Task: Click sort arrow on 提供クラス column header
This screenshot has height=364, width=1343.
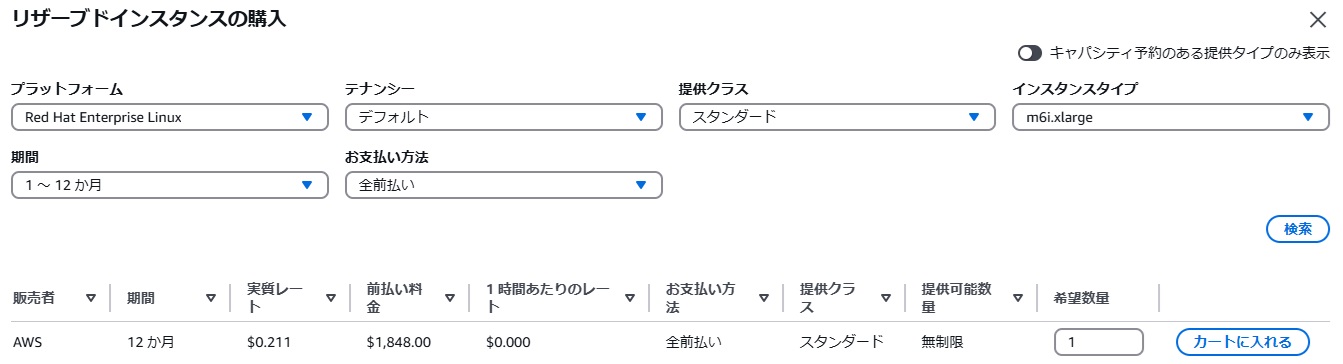Action: coord(886,298)
